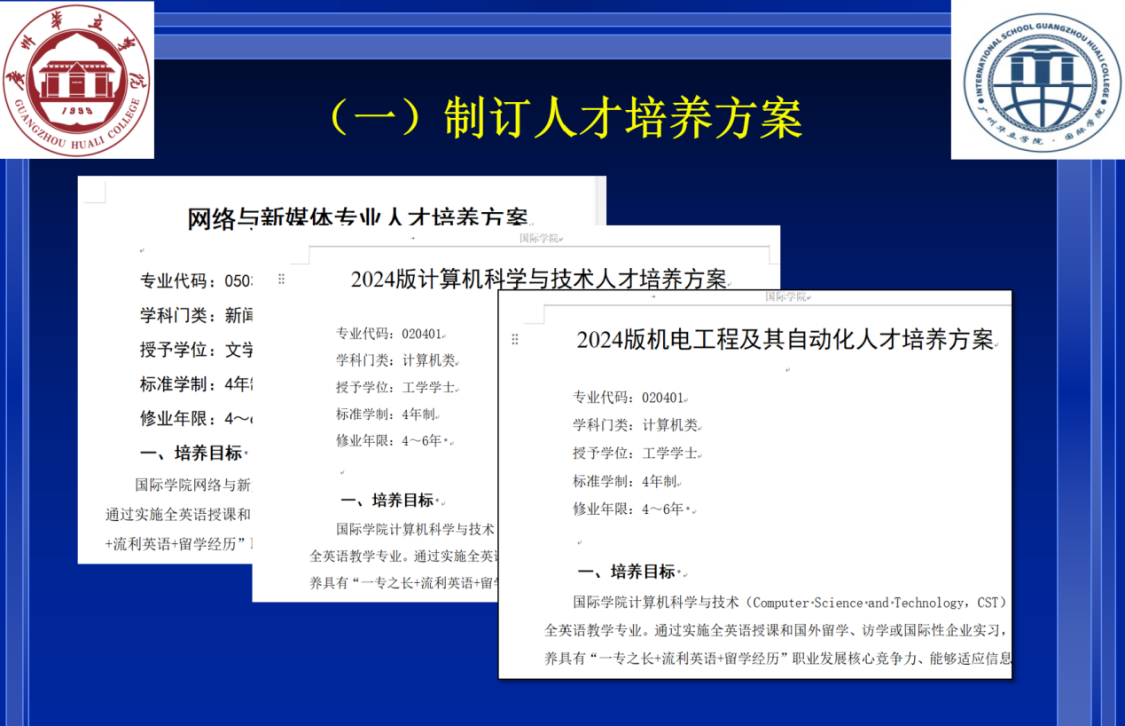Click the International School blue globe logo
1125x726 pixels.
pyautogui.click(x=1037, y=79)
